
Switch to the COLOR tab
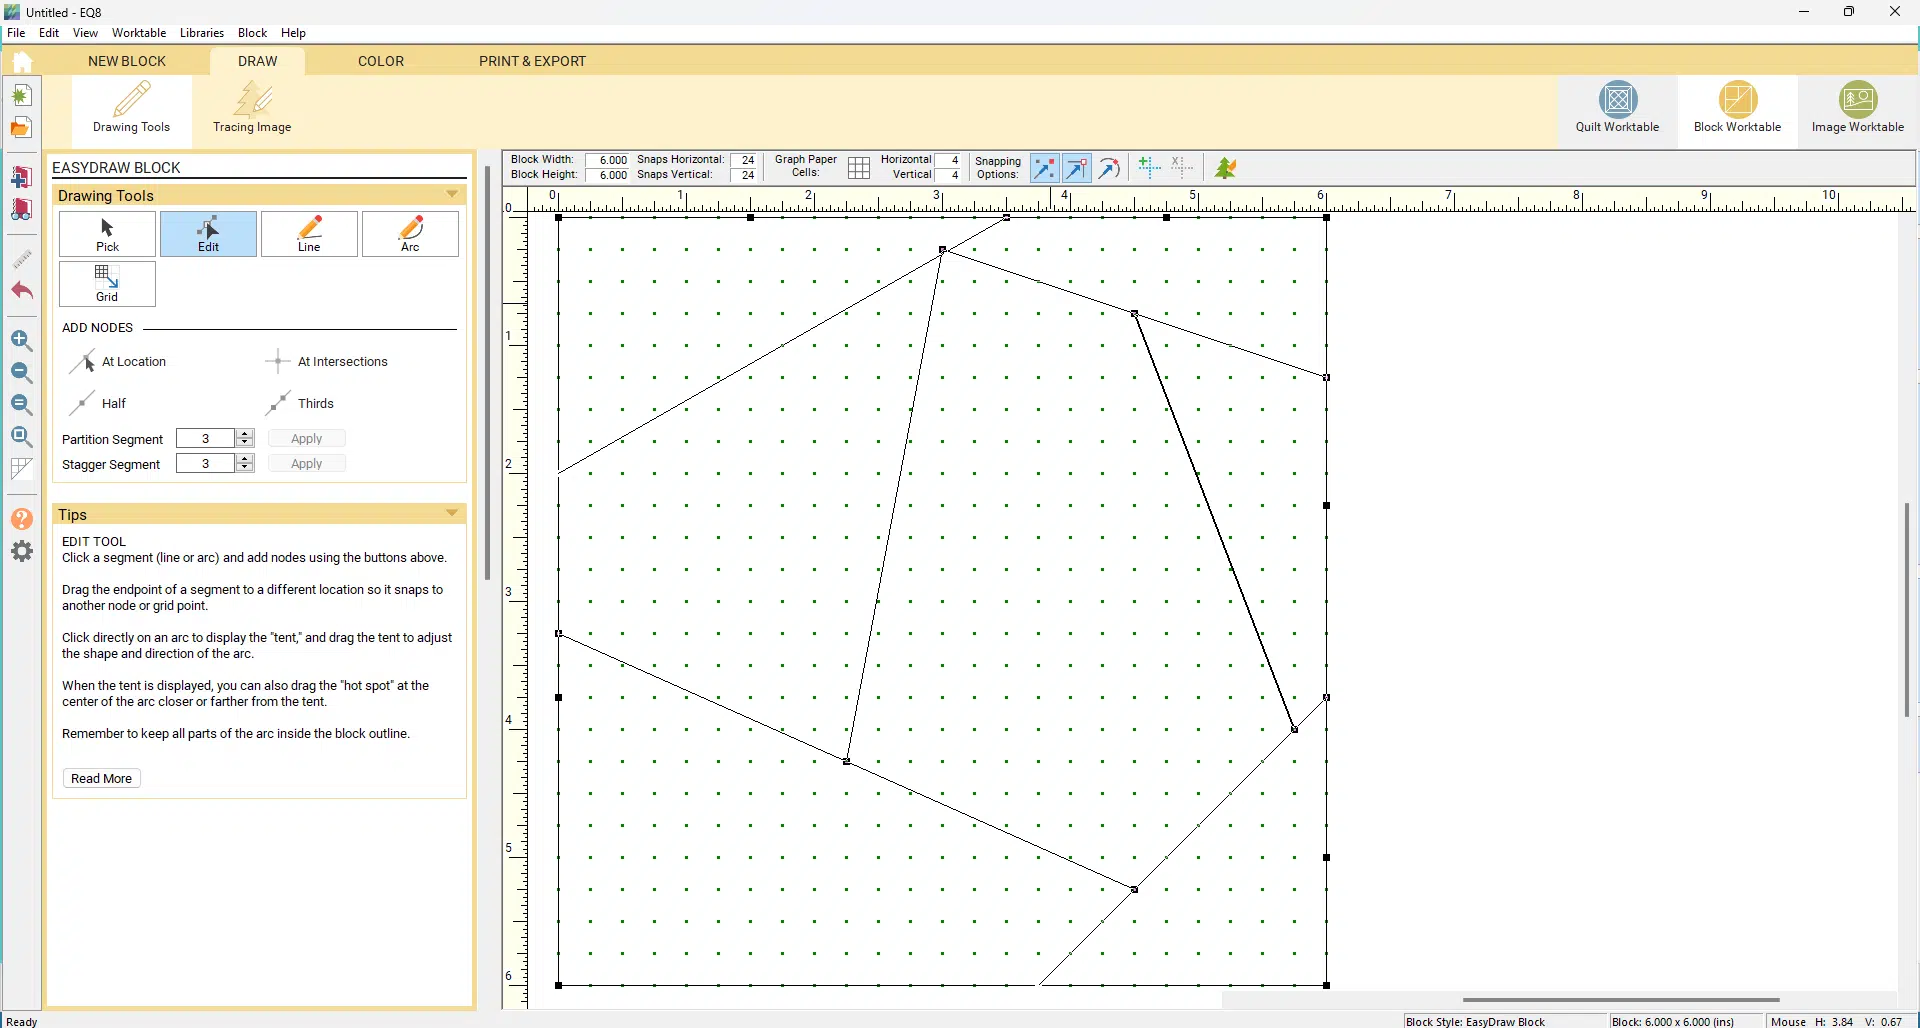coord(381,61)
